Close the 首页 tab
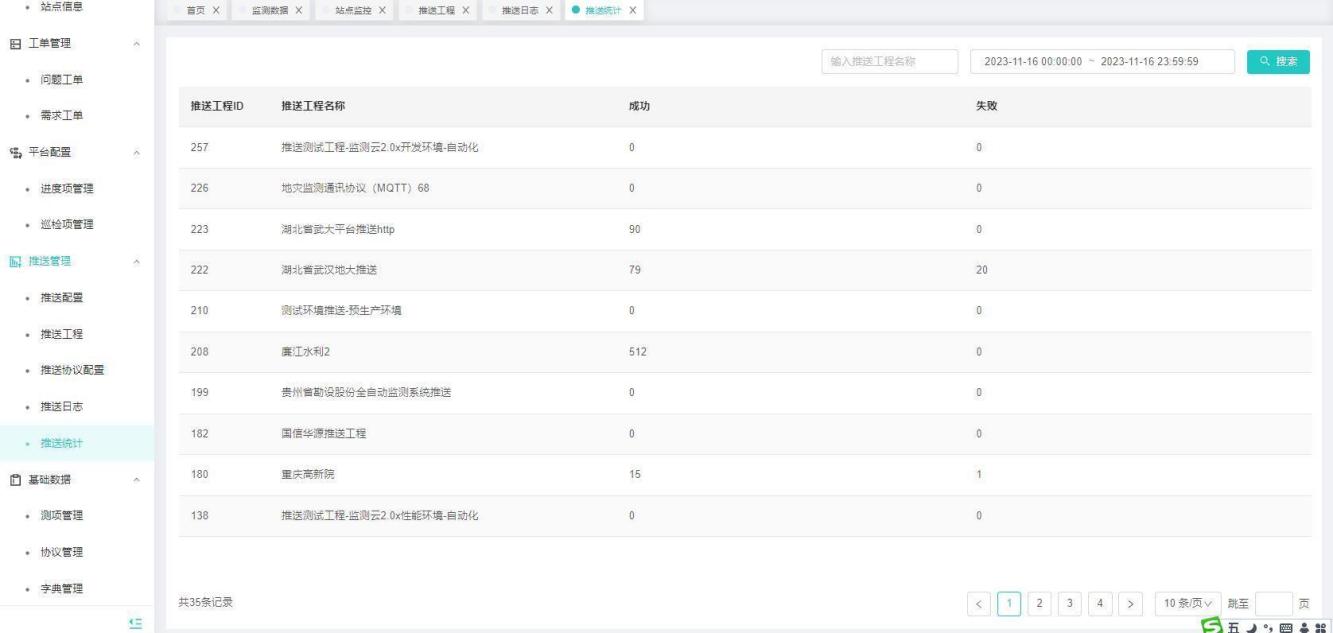Image resolution: width=1333 pixels, height=633 pixels. 215,10
